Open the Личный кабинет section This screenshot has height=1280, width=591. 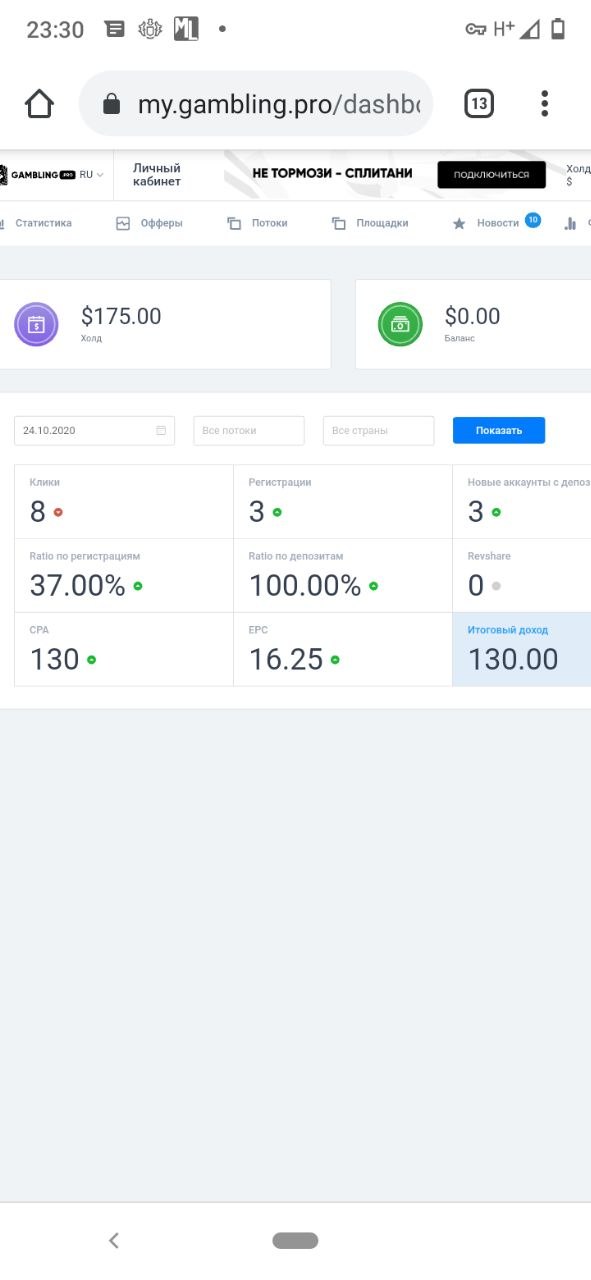click(x=157, y=174)
